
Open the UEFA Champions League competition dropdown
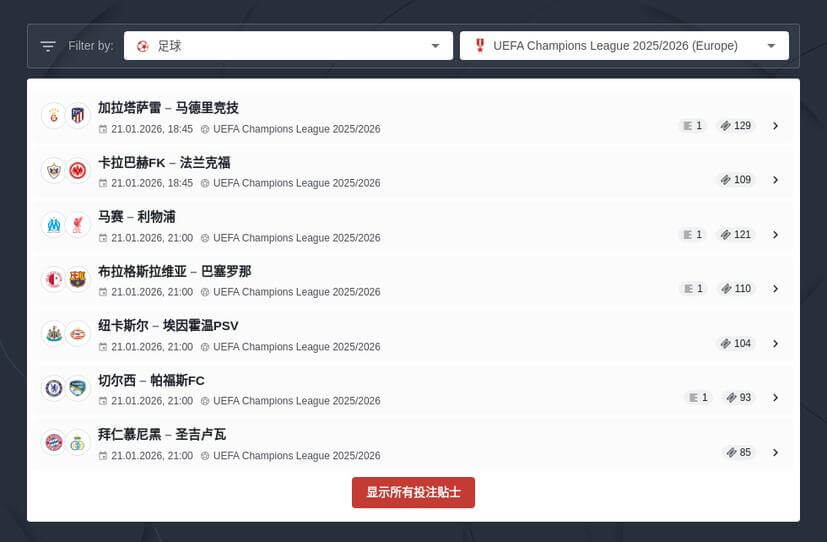[x=624, y=46]
